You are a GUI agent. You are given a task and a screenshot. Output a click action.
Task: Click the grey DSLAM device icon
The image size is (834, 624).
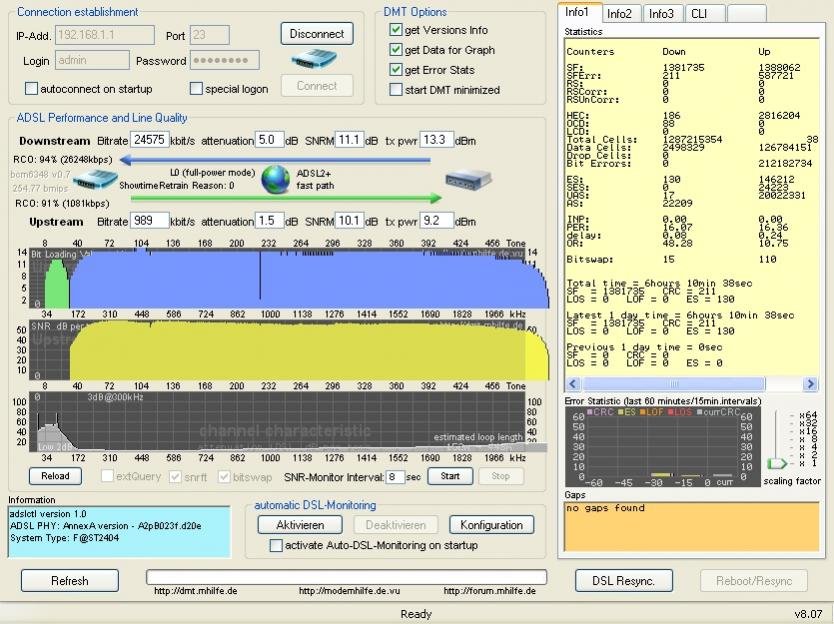pos(468,179)
